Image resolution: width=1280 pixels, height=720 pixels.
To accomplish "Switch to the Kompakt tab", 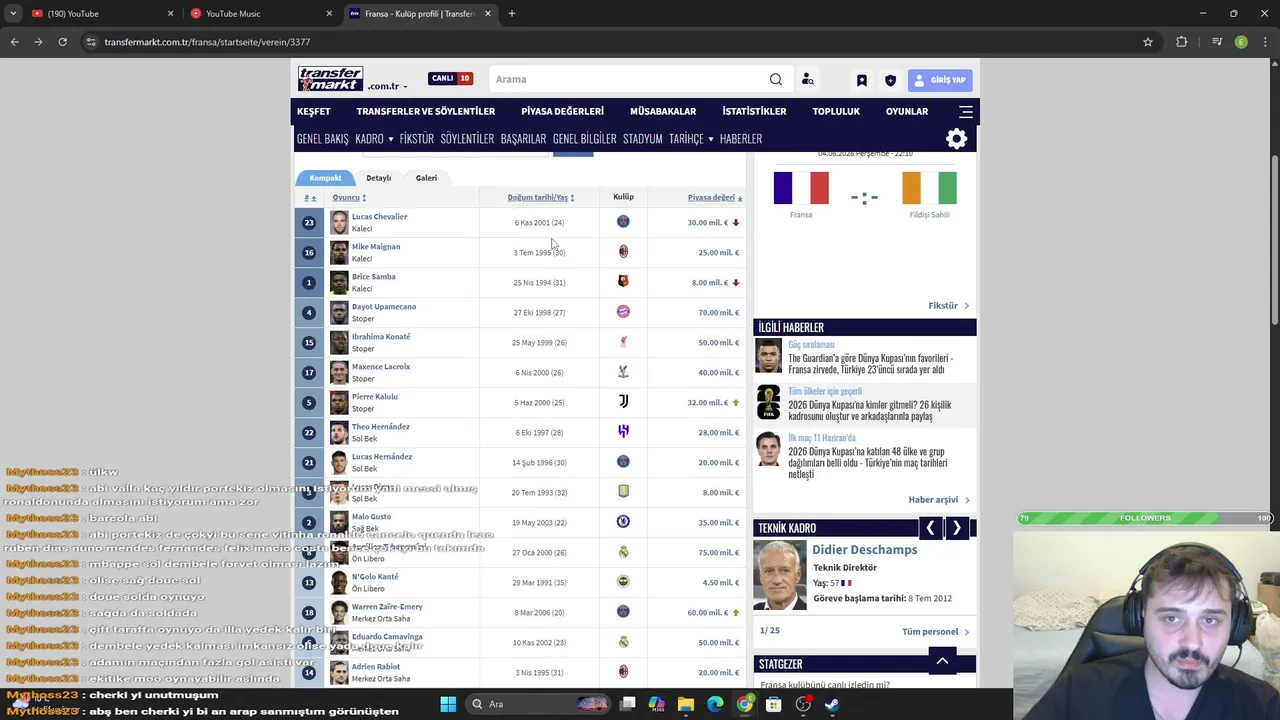I will (325, 178).
